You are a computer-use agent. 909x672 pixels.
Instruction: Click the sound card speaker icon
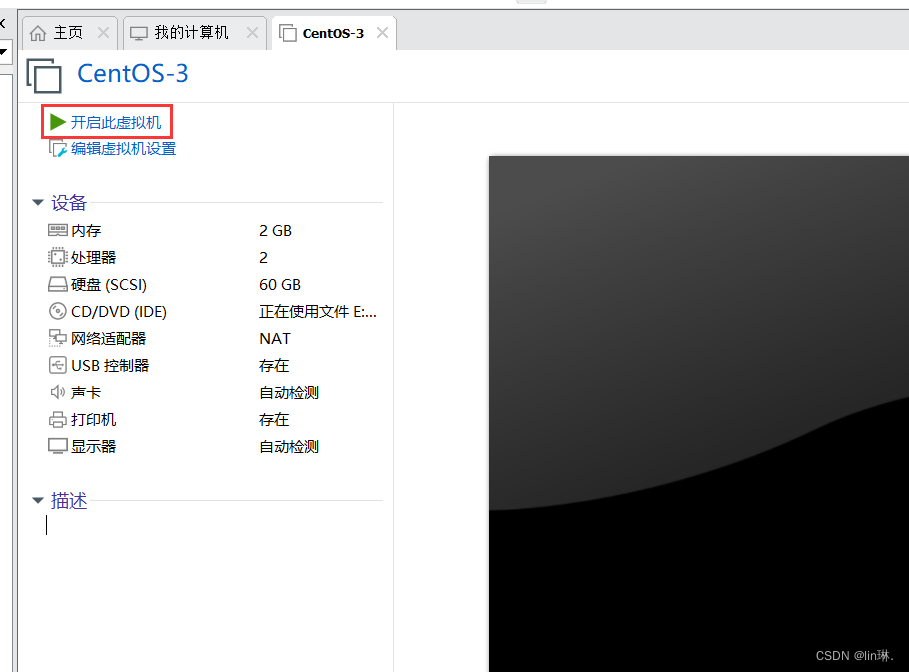coord(57,393)
